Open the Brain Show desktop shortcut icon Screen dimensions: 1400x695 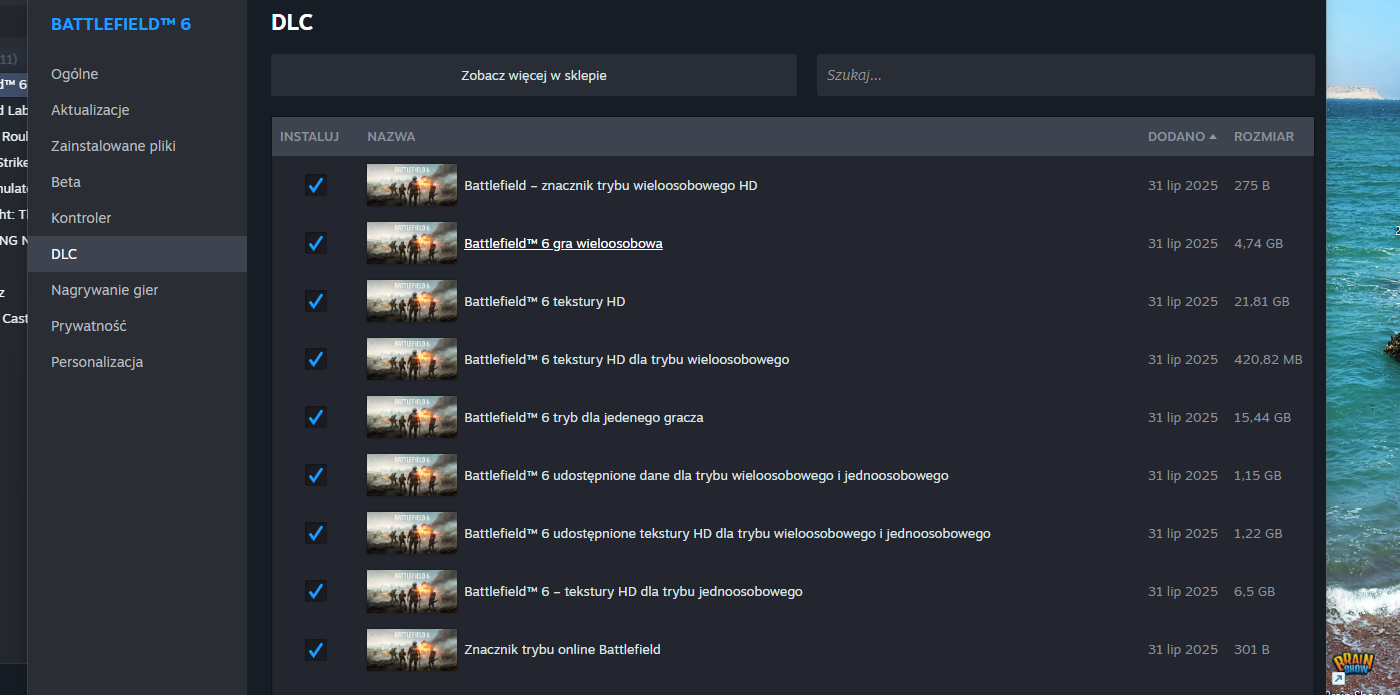[x=1352, y=667]
